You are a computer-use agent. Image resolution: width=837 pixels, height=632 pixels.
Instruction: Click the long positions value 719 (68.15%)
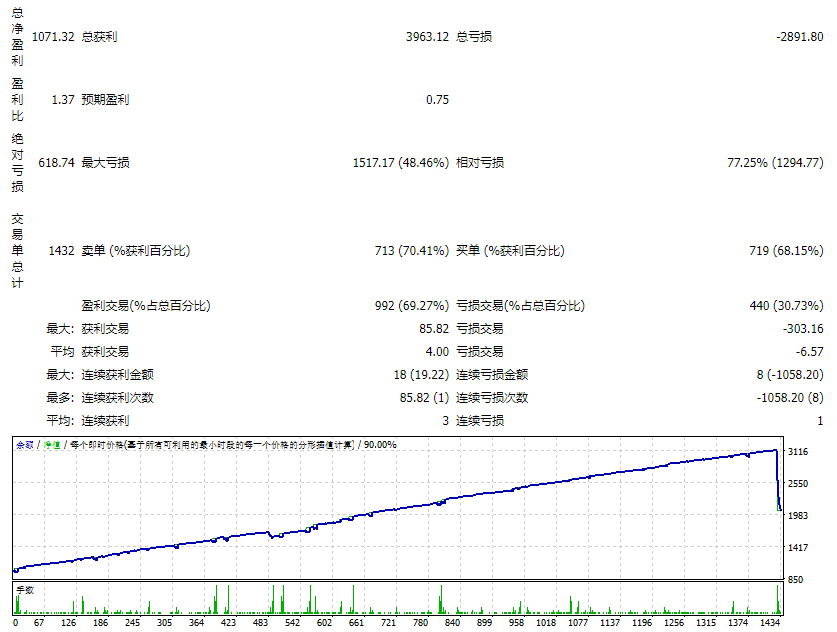point(786,251)
